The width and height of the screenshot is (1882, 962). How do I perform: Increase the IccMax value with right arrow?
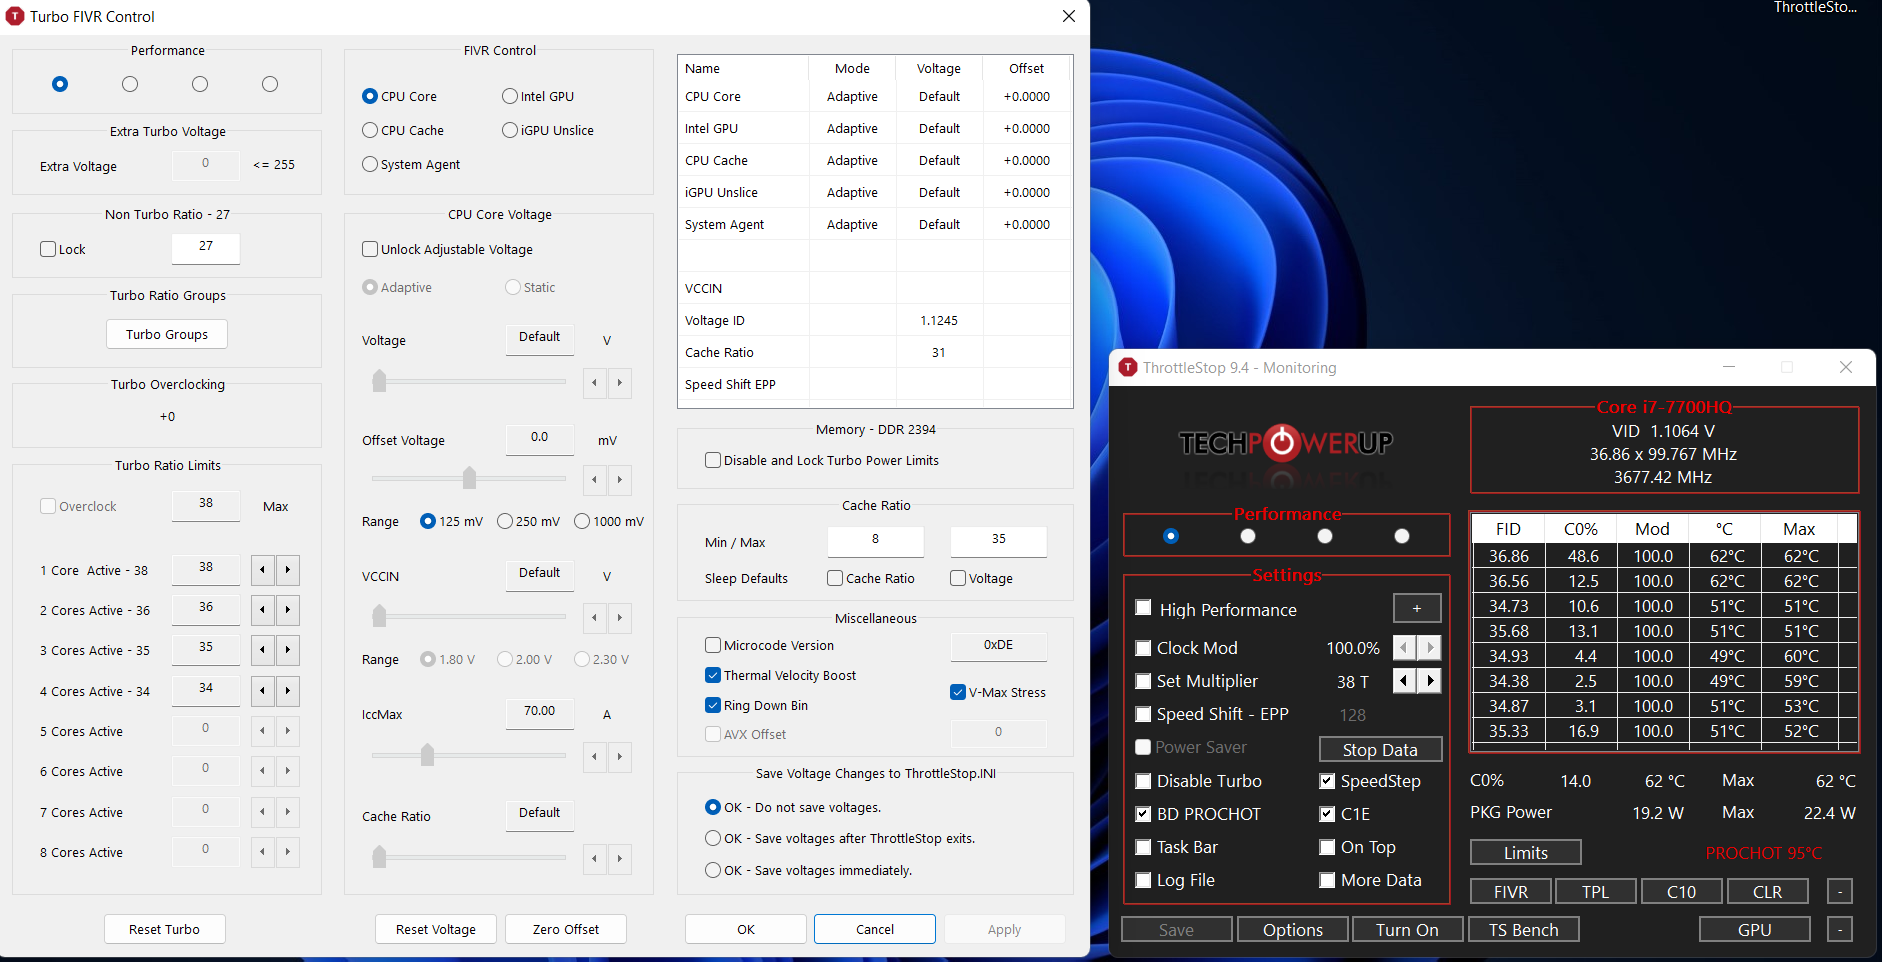[x=620, y=756]
